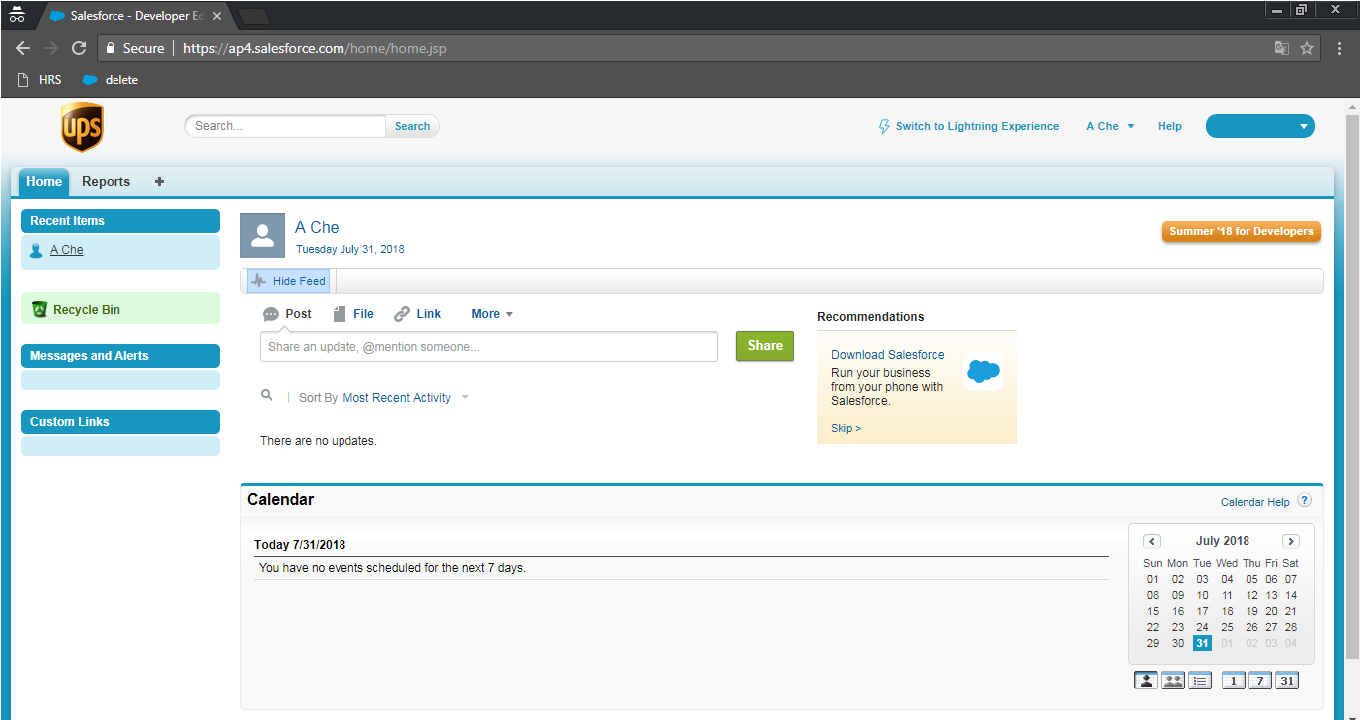1360x720 pixels.
Task: Open the Help link in header
Action: click(1170, 127)
